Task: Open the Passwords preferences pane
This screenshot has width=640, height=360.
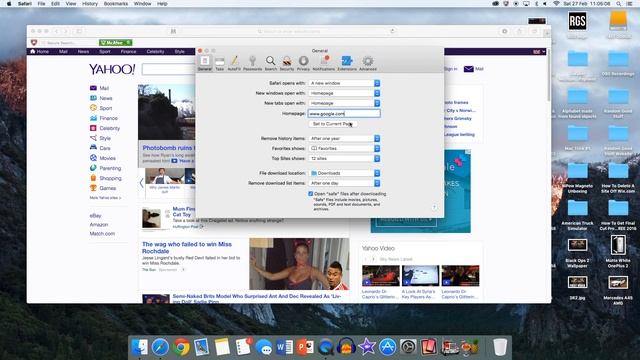Action: click(x=252, y=63)
